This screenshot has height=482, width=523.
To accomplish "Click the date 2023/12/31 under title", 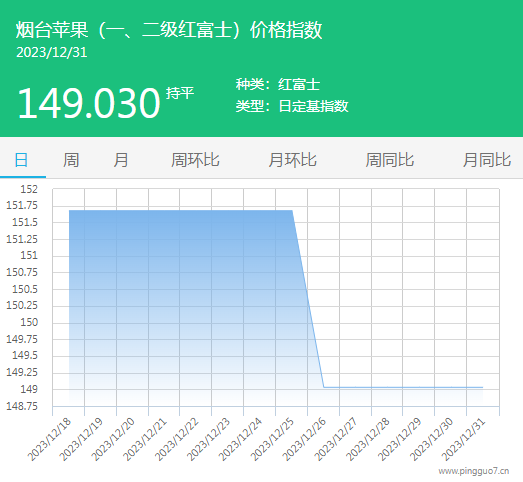I will 52,52.
